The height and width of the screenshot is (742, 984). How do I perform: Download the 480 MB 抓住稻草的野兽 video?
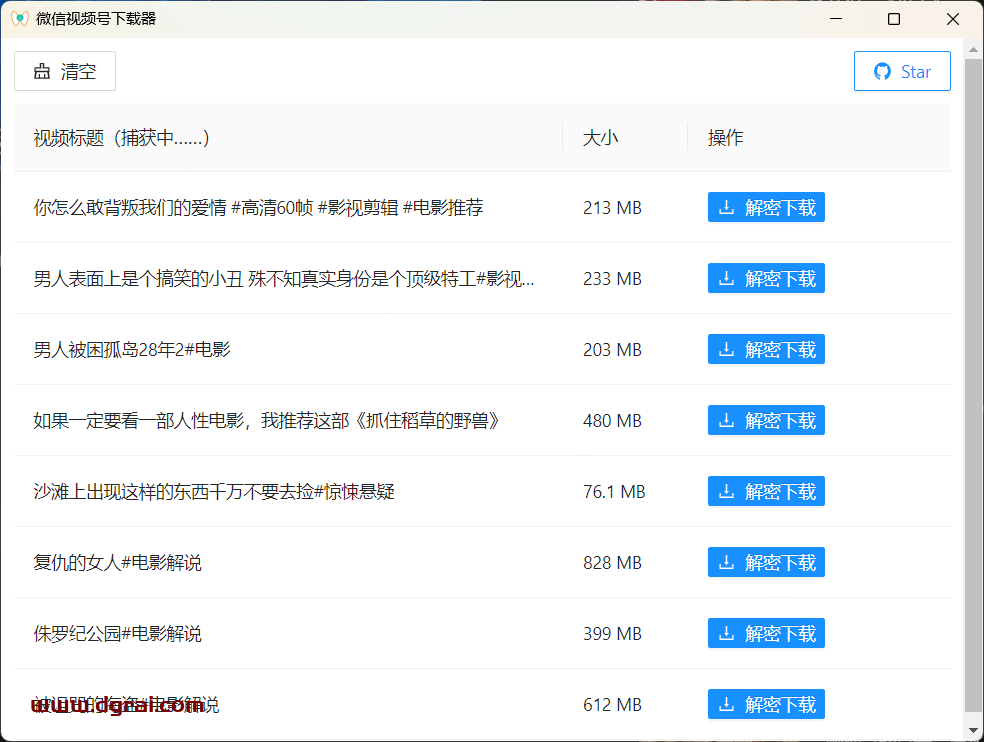click(x=766, y=420)
